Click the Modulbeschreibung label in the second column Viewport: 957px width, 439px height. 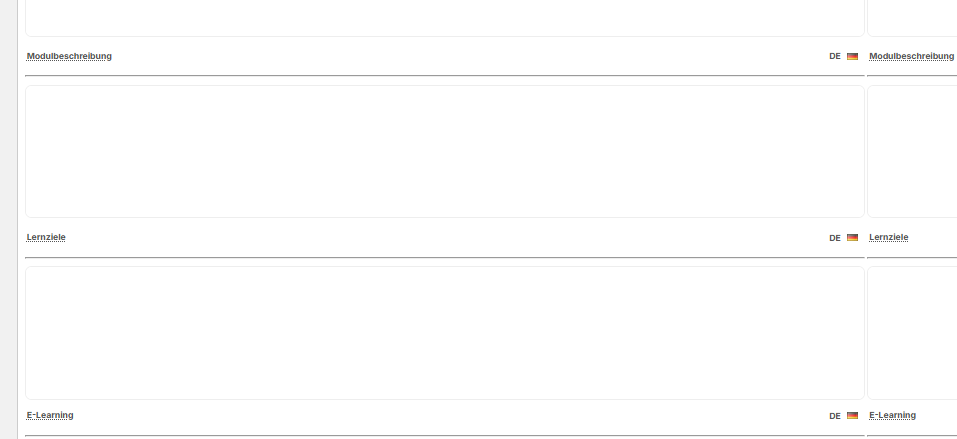[x=911, y=56]
